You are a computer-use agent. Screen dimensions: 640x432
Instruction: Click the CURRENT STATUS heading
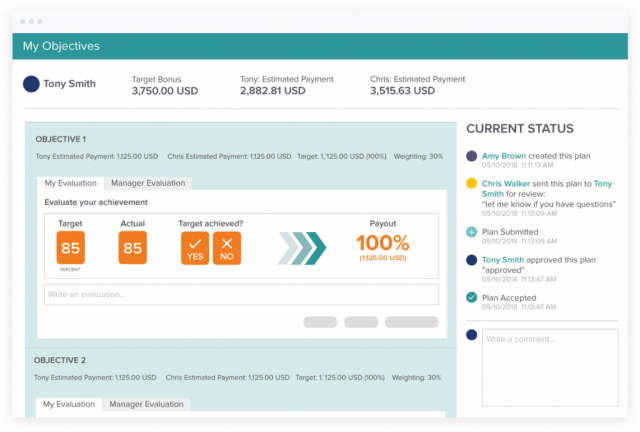tap(520, 129)
